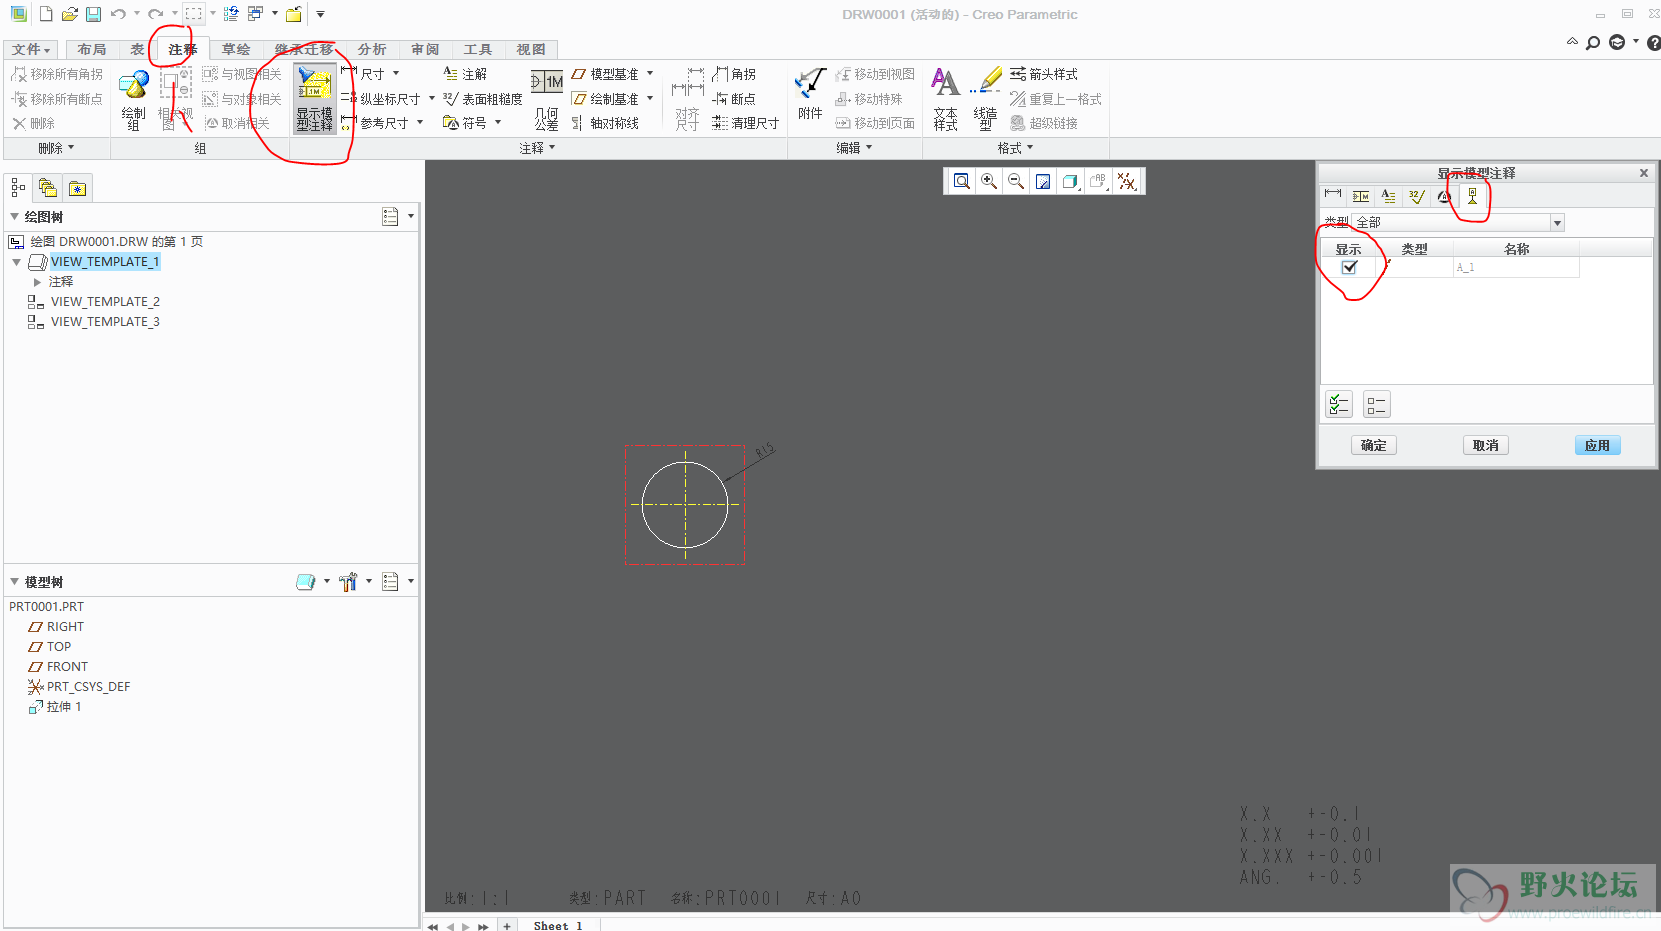The image size is (1661, 931).
Task: Open the 符号 dropdown arrow
Action: point(498,123)
